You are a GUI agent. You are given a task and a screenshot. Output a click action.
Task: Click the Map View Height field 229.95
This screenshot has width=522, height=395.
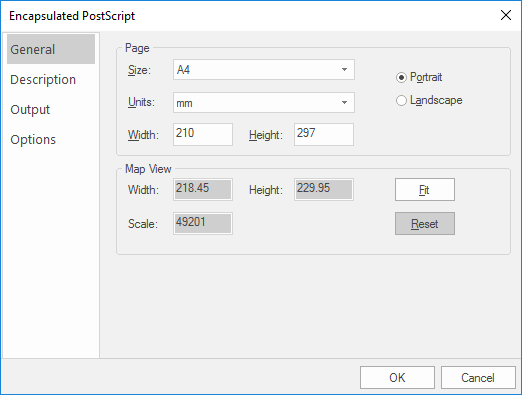tap(324, 189)
